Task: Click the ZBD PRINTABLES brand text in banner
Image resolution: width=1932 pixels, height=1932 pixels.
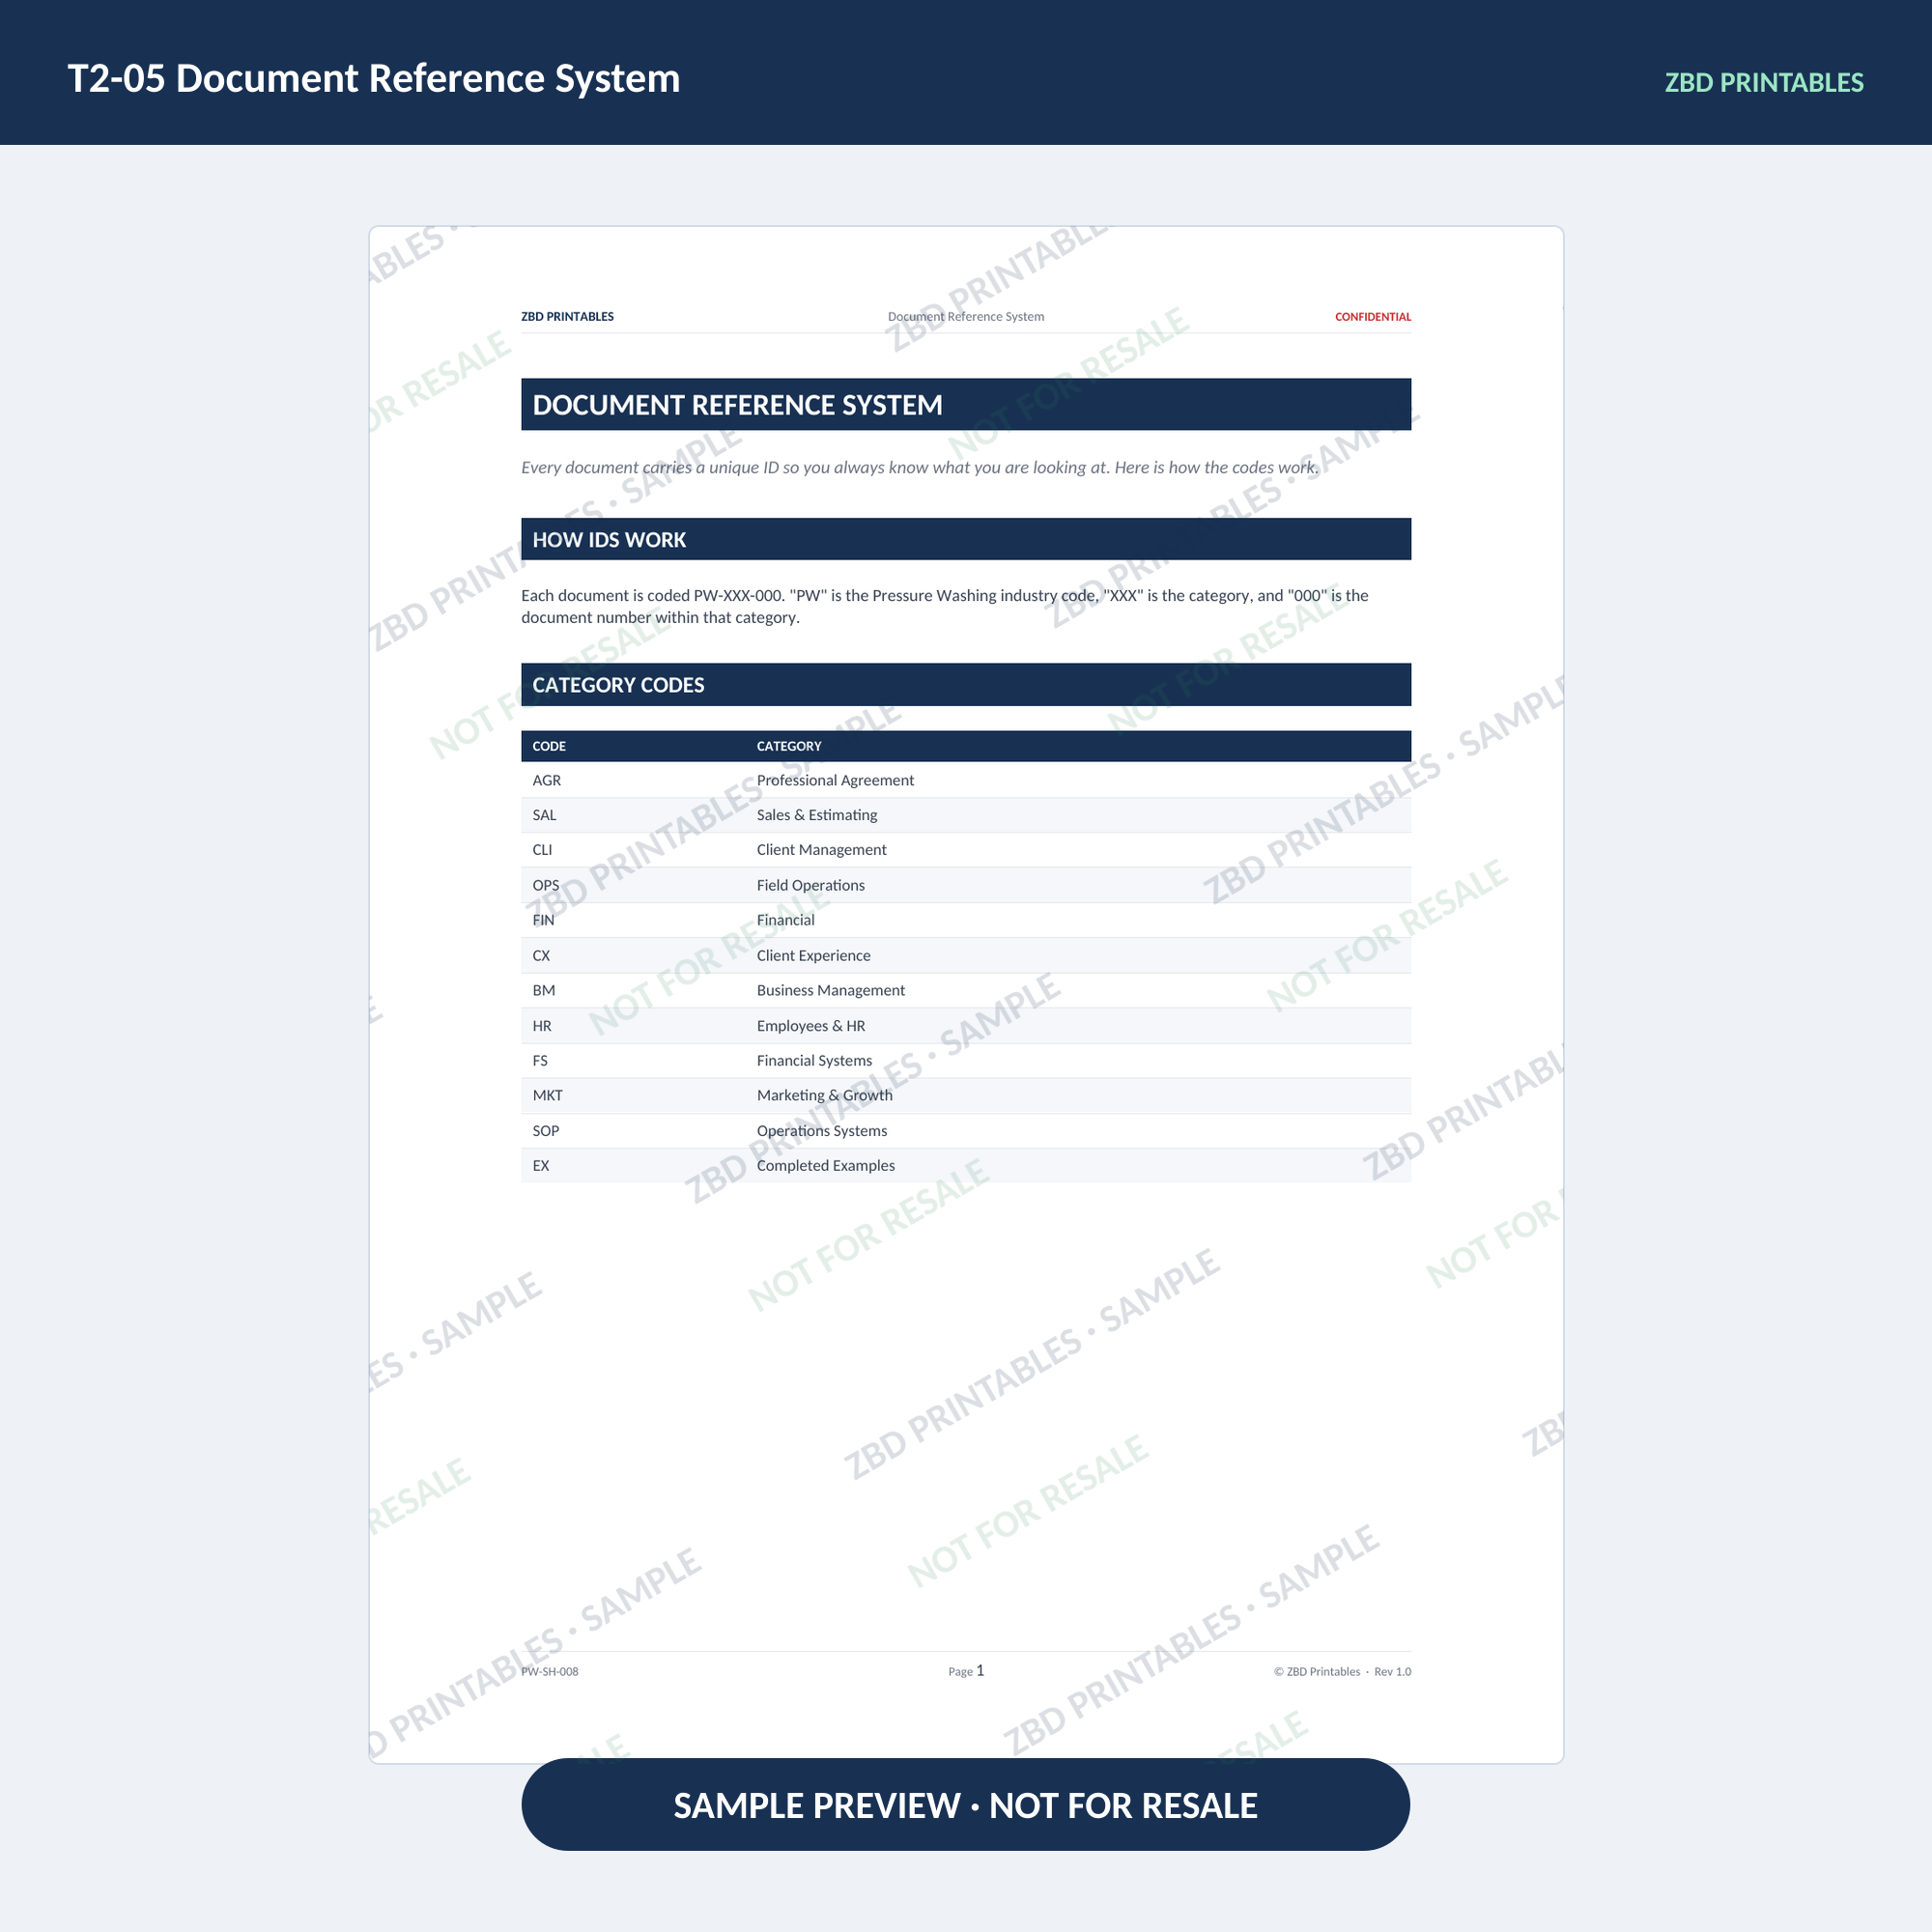Action: point(1763,83)
